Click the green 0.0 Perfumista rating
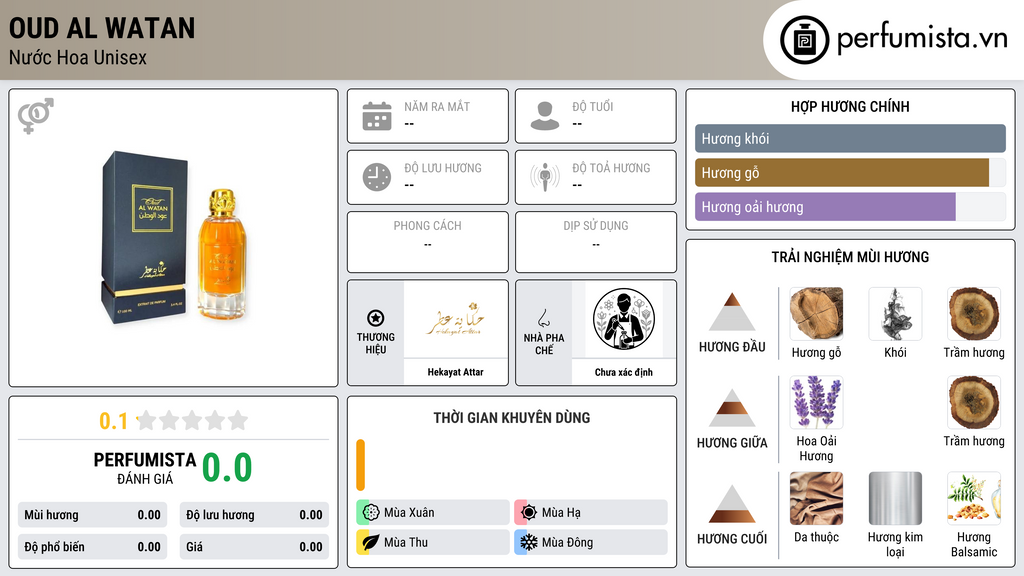Screen dimensions: 1024x576 pos(227,468)
